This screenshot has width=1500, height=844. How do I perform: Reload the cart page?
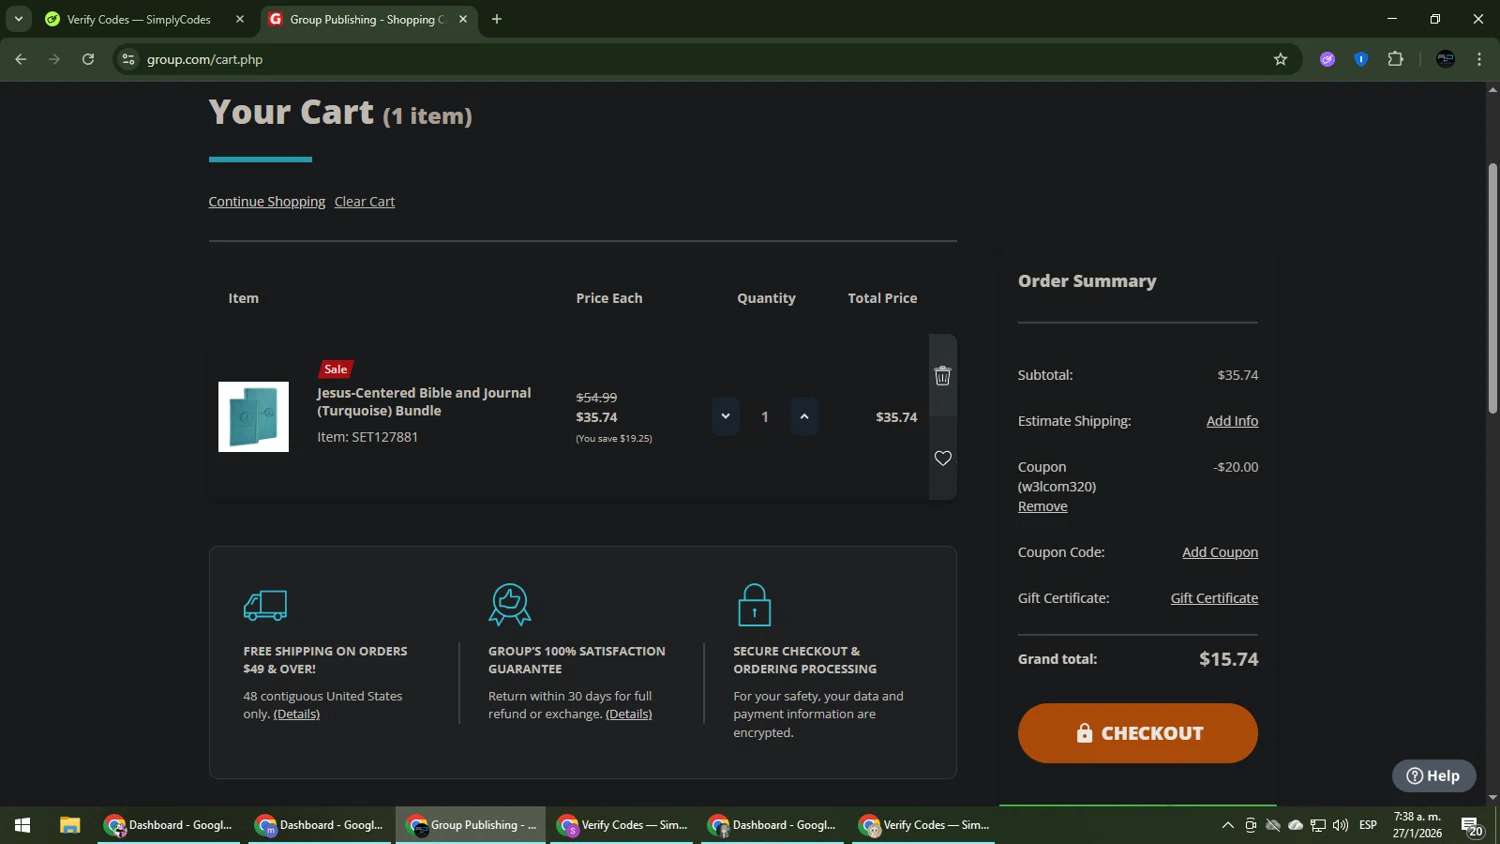88,59
